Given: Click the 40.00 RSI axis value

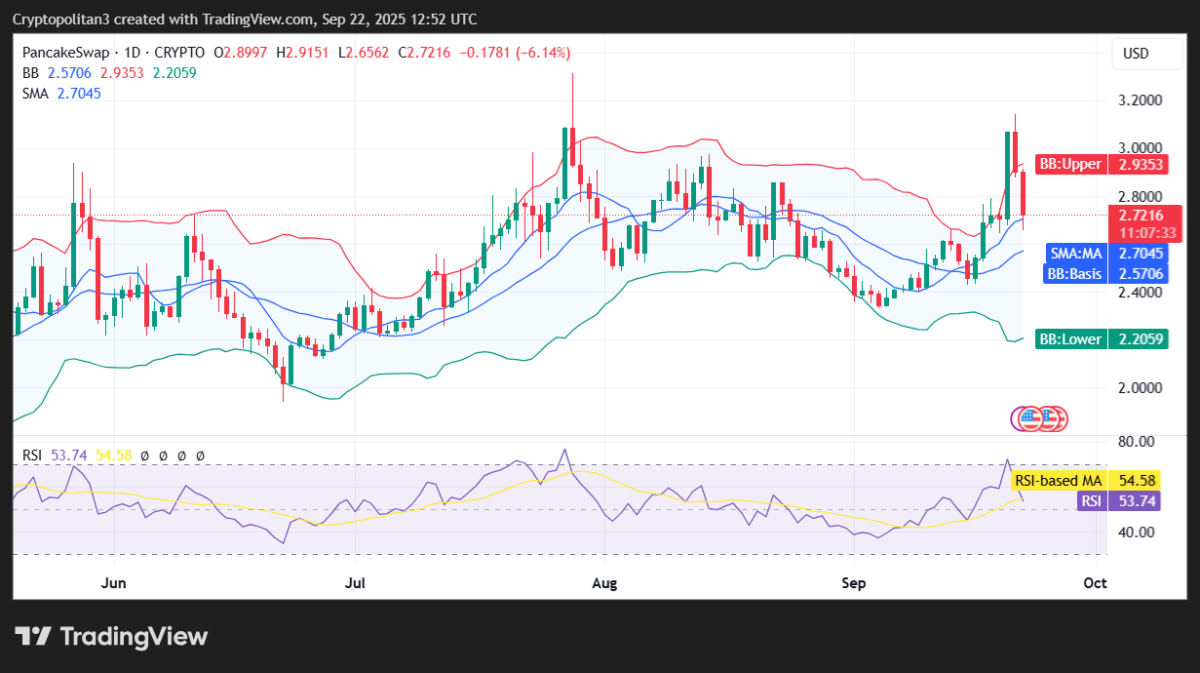Looking at the screenshot, I should click(1136, 532).
